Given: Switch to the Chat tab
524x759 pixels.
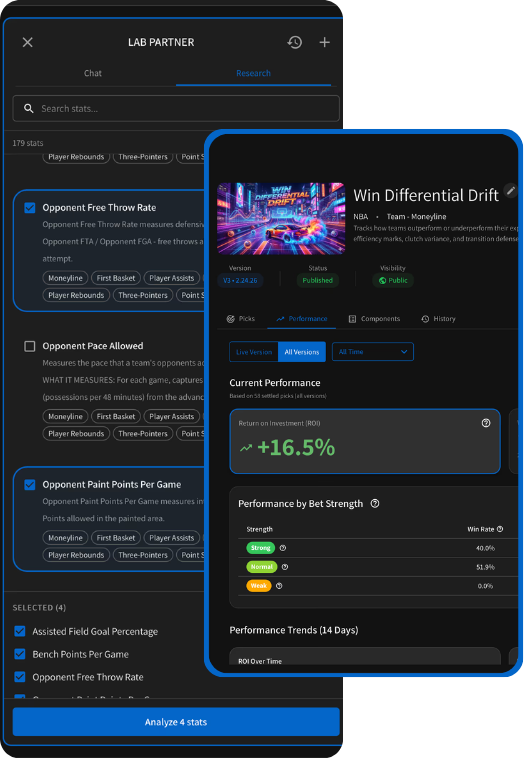Looking at the screenshot, I should (93, 73).
